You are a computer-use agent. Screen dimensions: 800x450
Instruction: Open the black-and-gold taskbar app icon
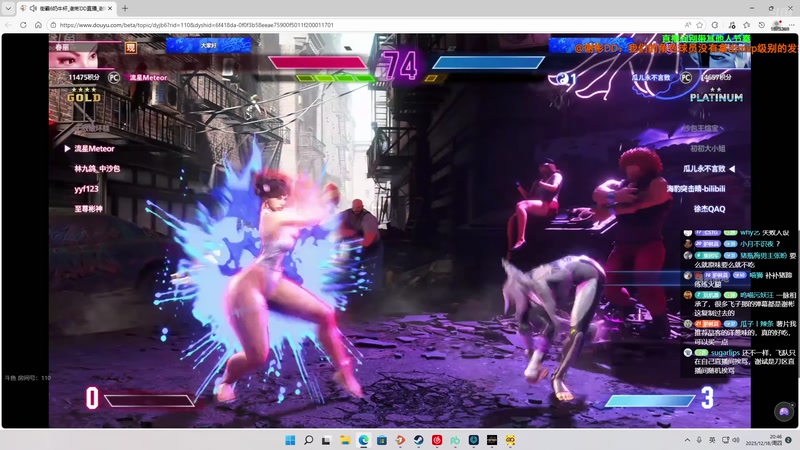pos(492,440)
